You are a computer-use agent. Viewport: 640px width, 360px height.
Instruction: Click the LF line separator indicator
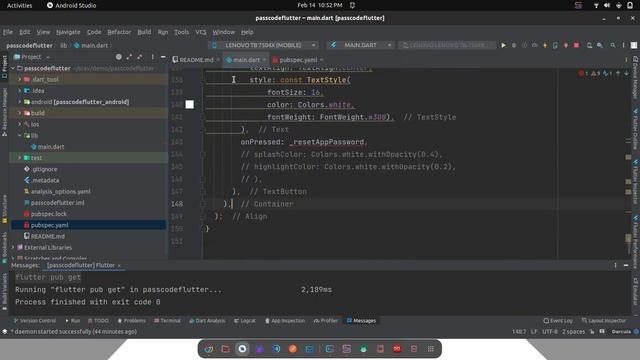pyautogui.click(x=534, y=331)
